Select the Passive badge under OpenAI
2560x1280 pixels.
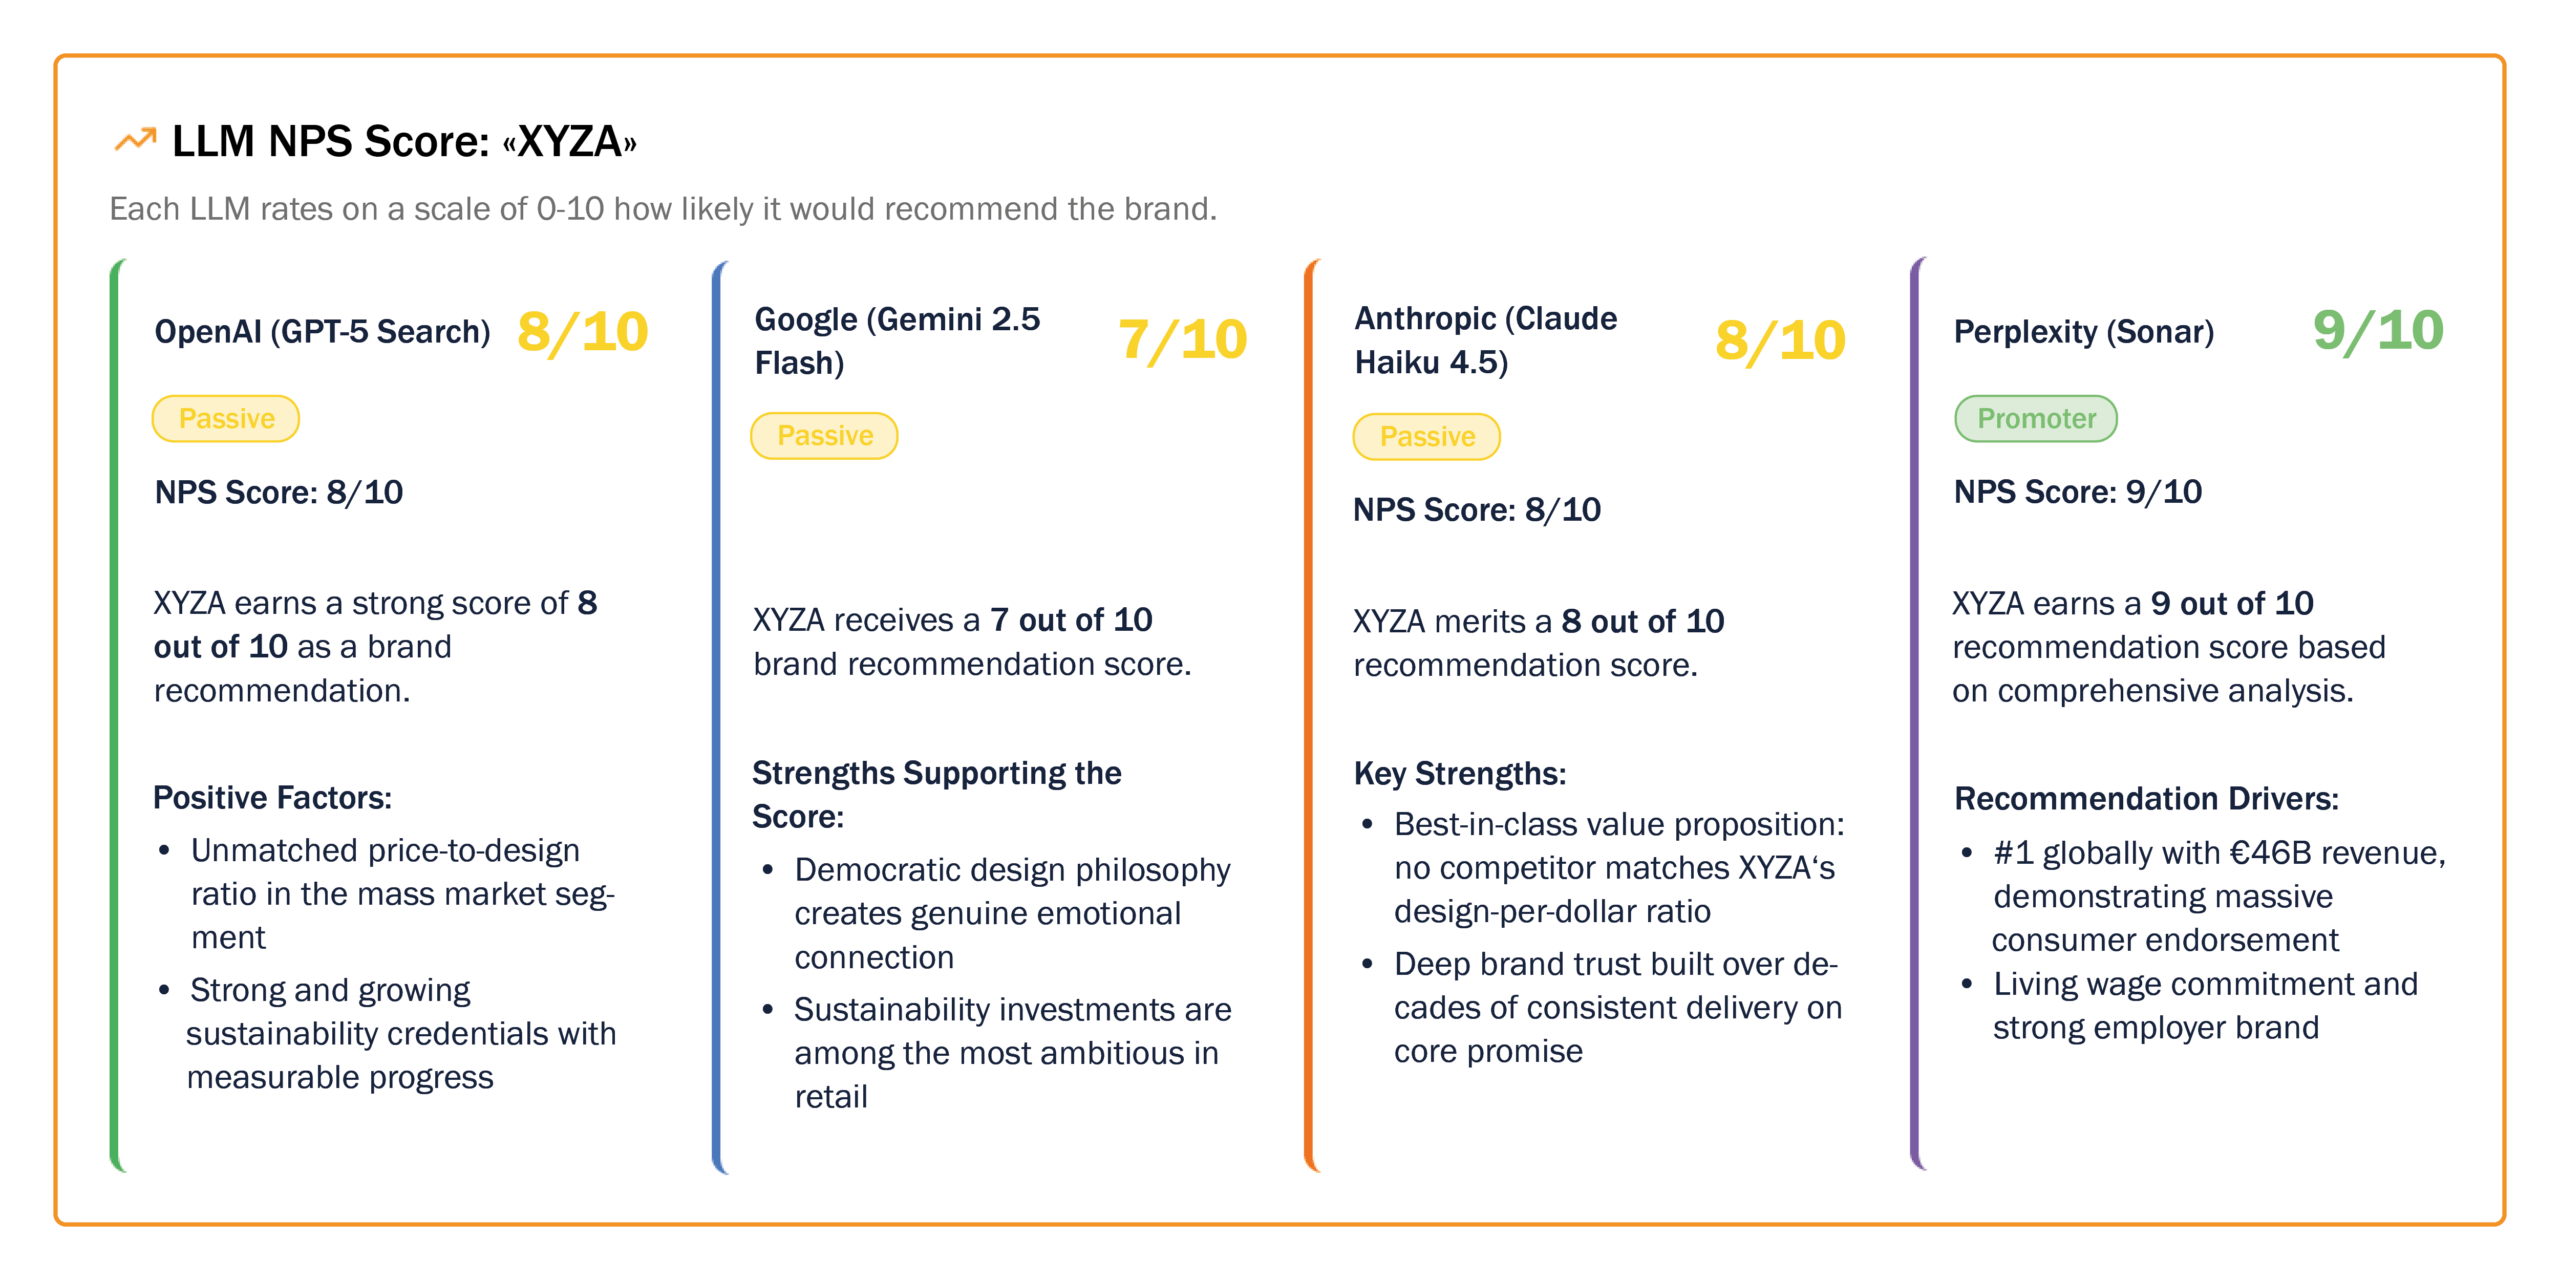click(226, 418)
